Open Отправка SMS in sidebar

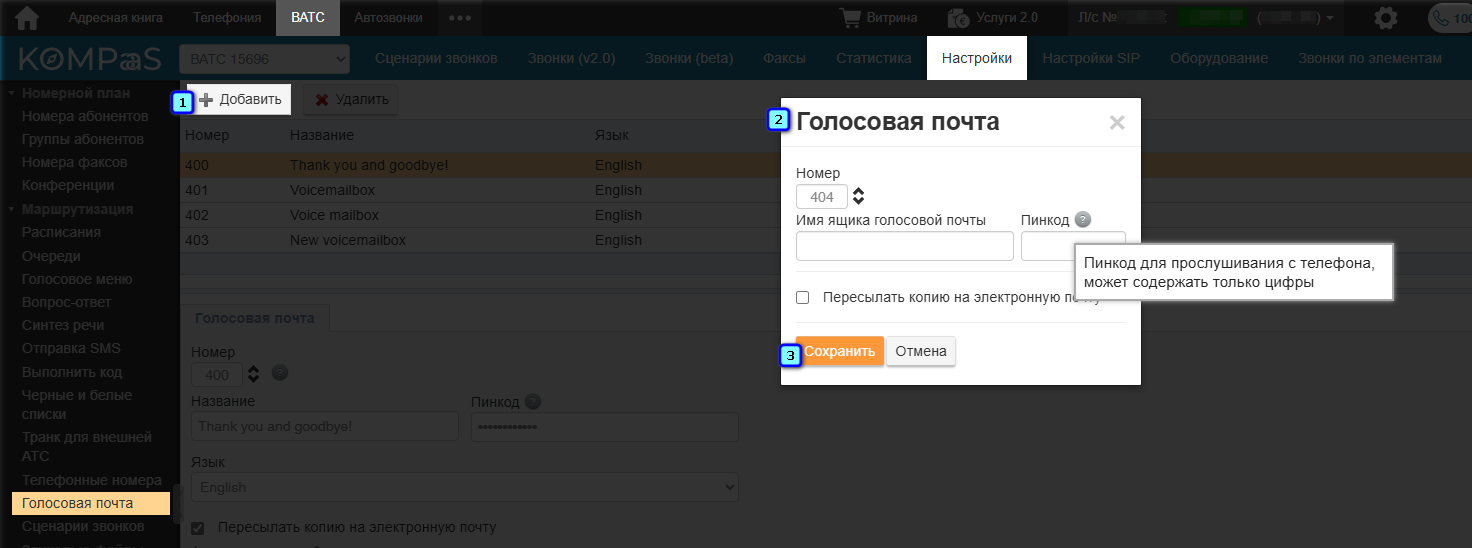(x=71, y=348)
